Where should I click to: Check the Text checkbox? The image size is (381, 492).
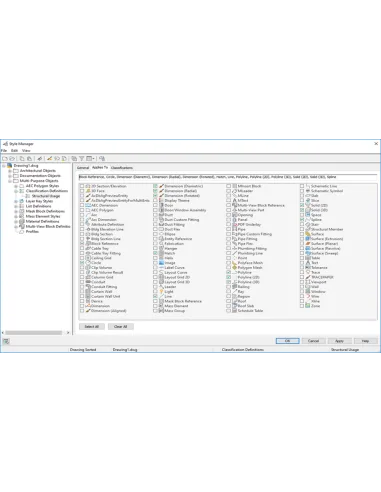(302, 263)
